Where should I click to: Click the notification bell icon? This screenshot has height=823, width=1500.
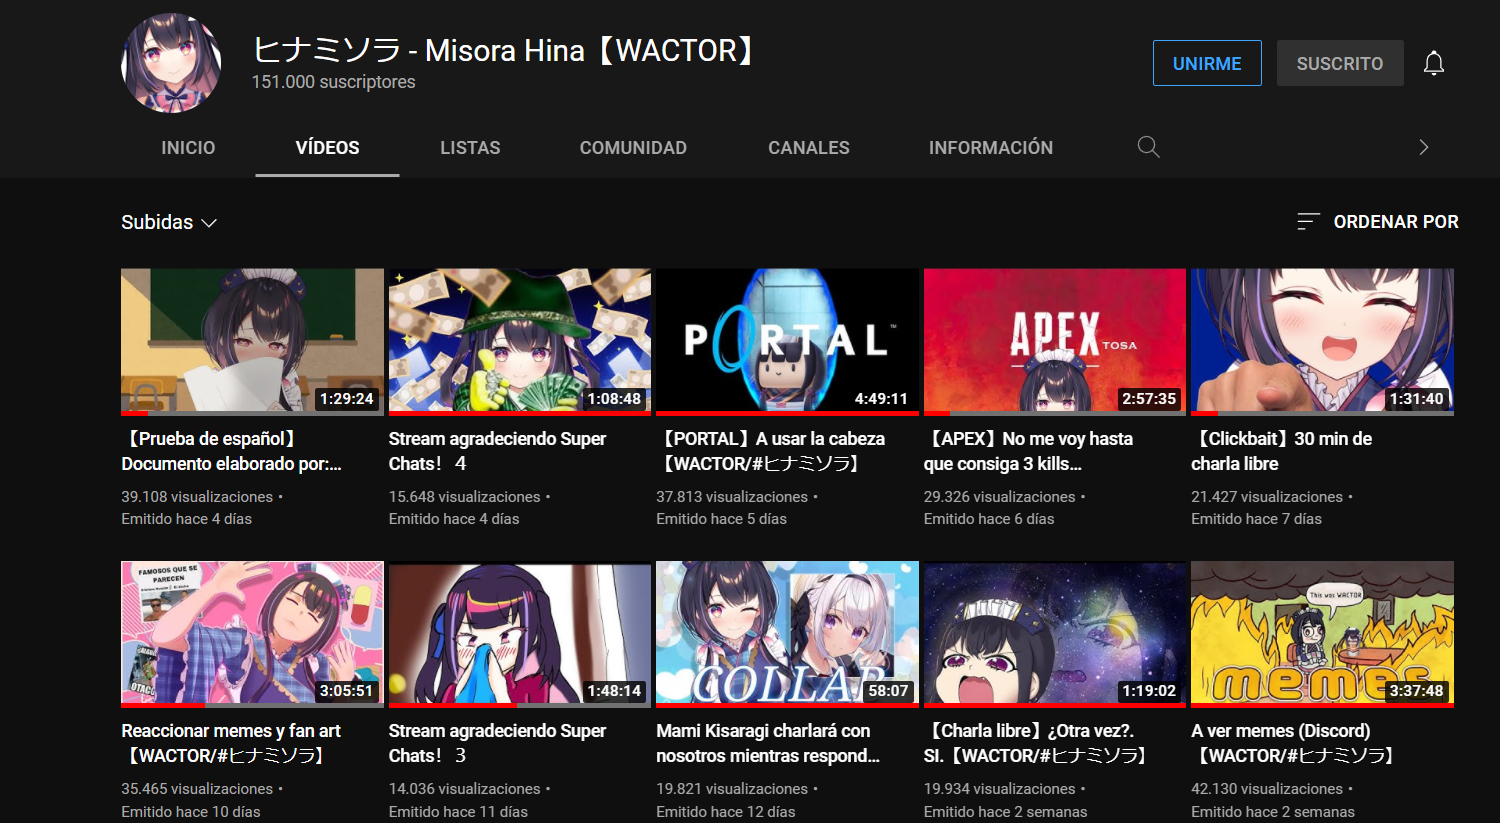pos(1434,63)
